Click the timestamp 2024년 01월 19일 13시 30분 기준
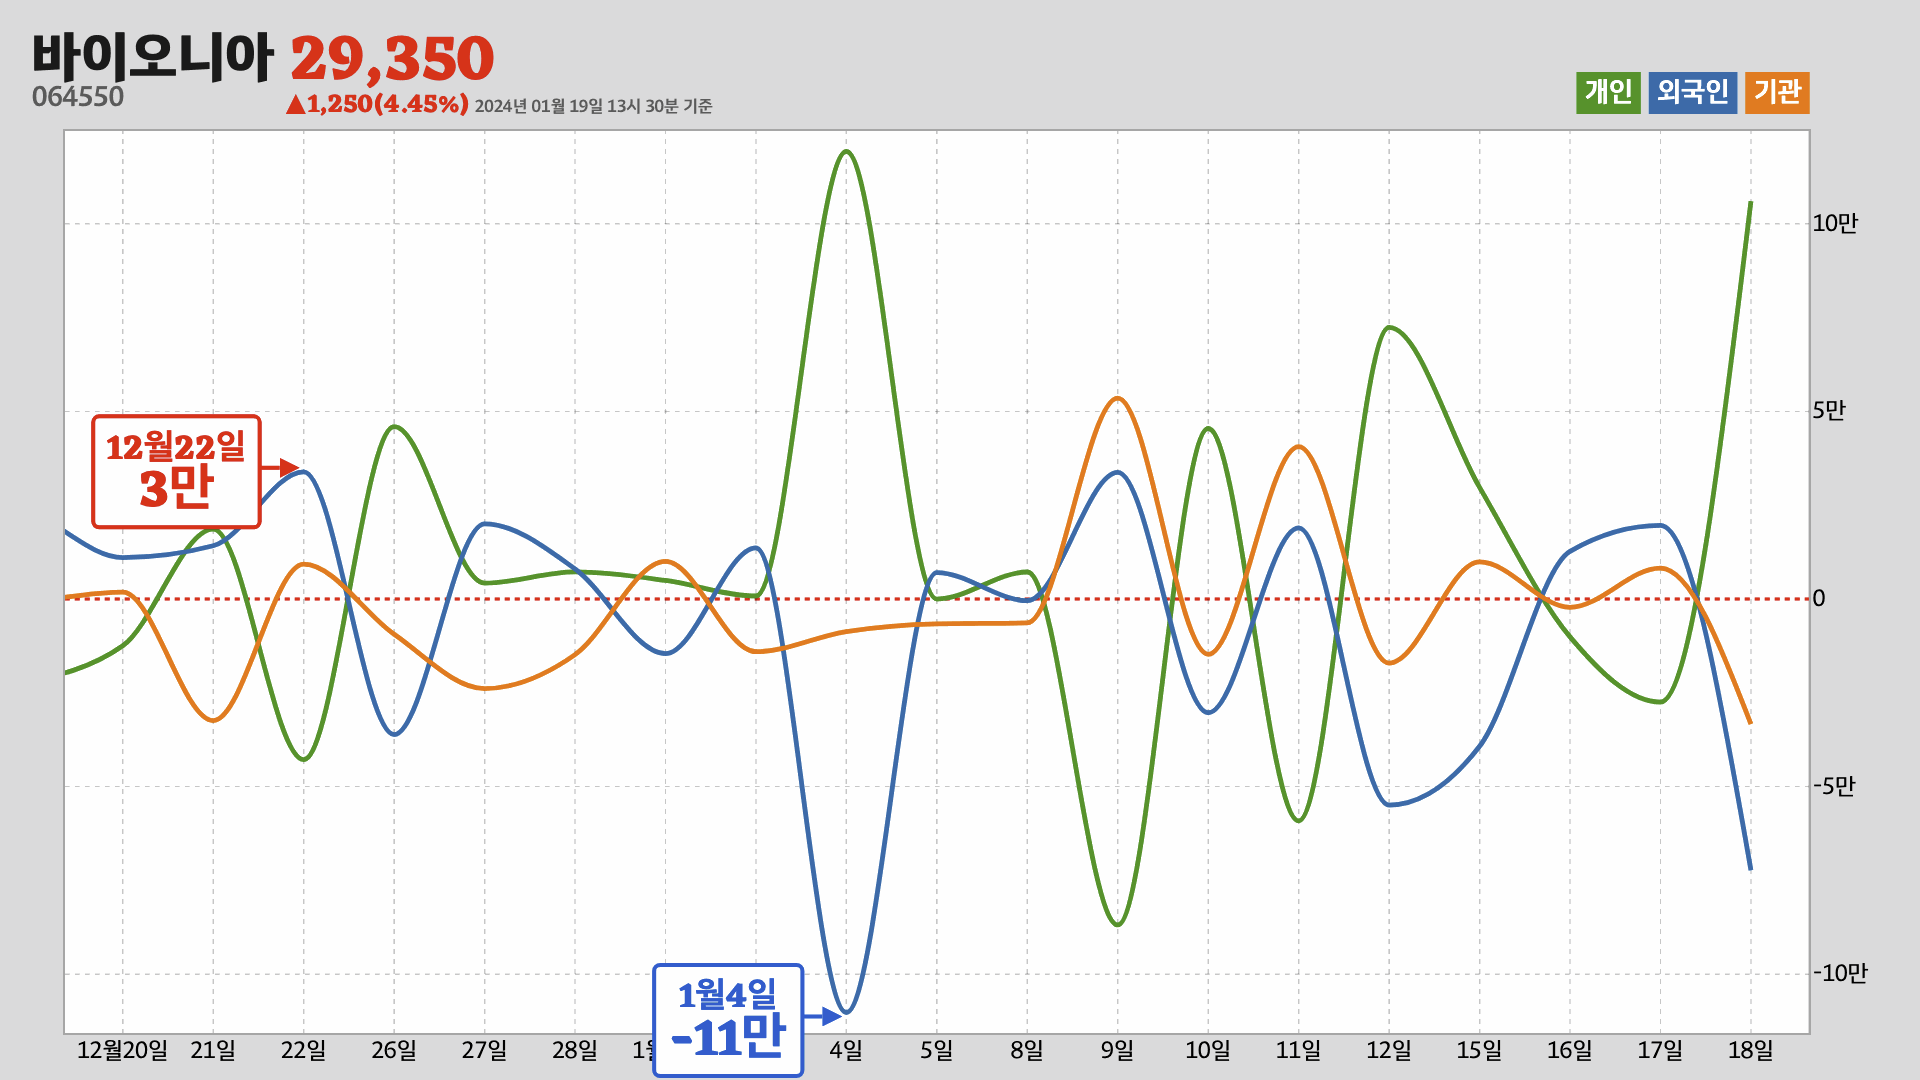 coord(593,106)
